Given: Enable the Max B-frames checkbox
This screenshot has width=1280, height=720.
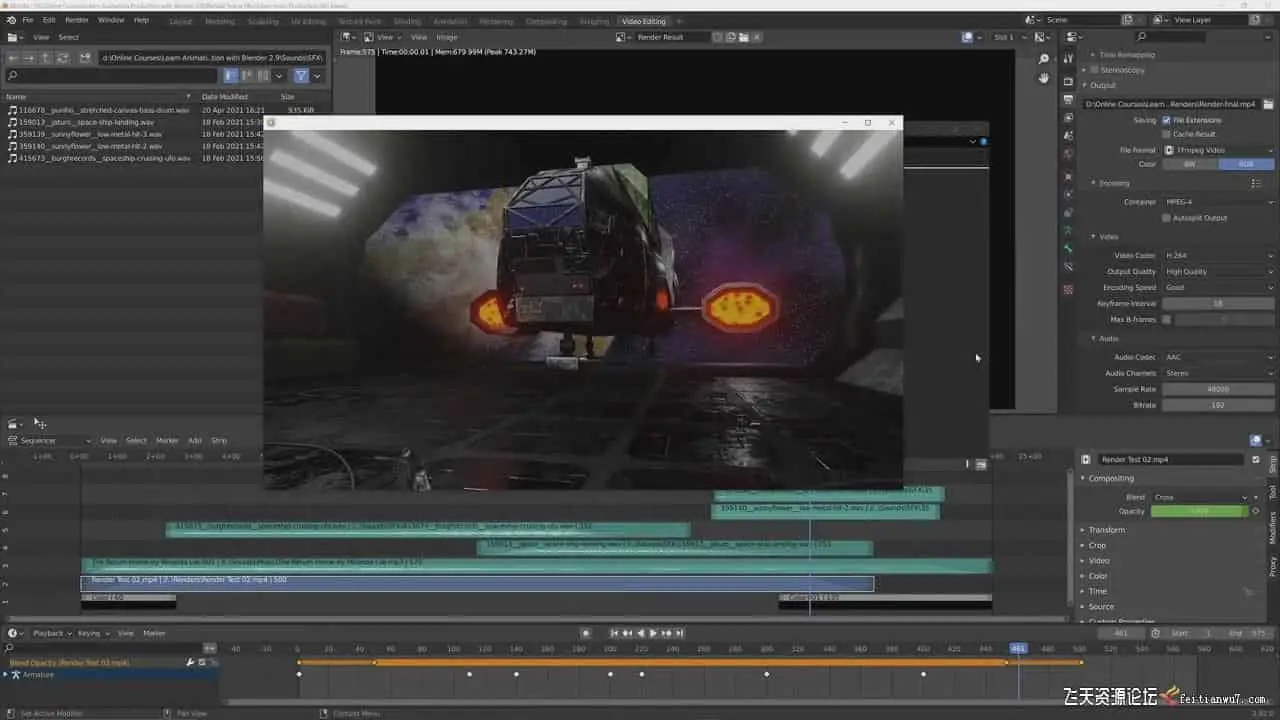Looking at the screenshot, I should (x=1166, y=320).
